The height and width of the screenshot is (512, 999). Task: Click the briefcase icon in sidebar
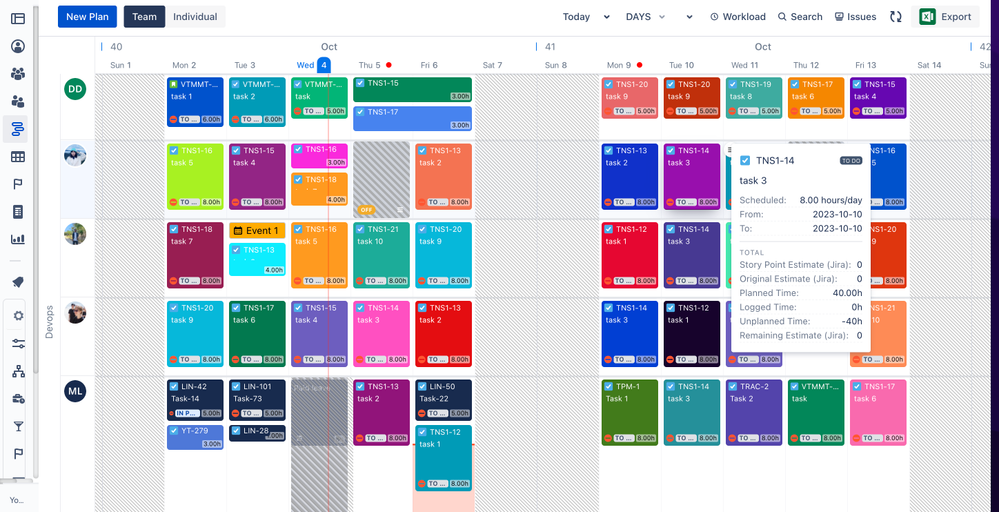click(18, 399)
